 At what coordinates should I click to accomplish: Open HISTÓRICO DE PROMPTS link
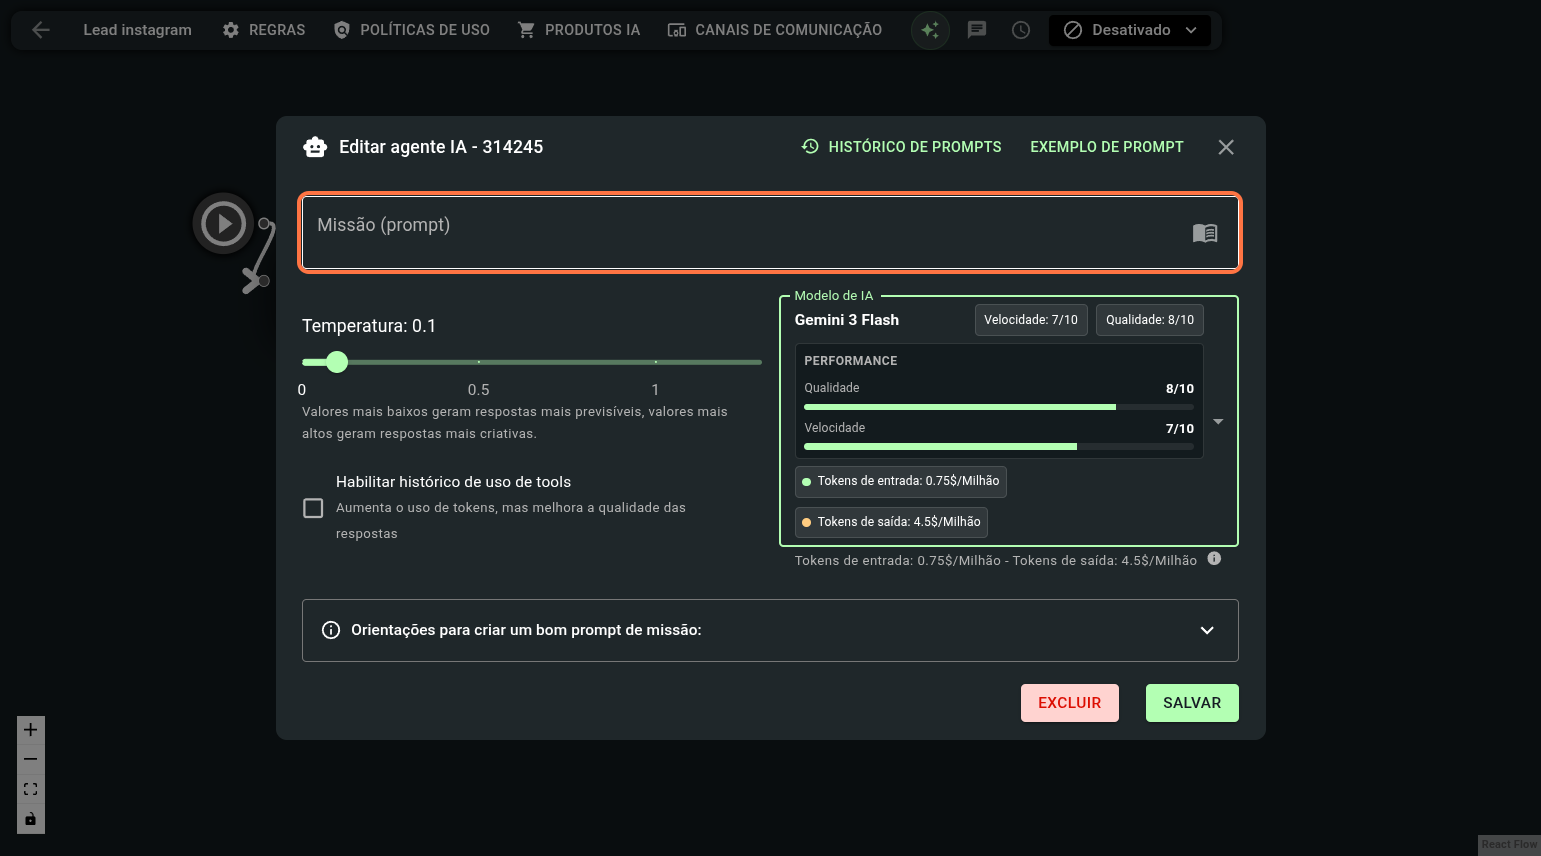901,147
